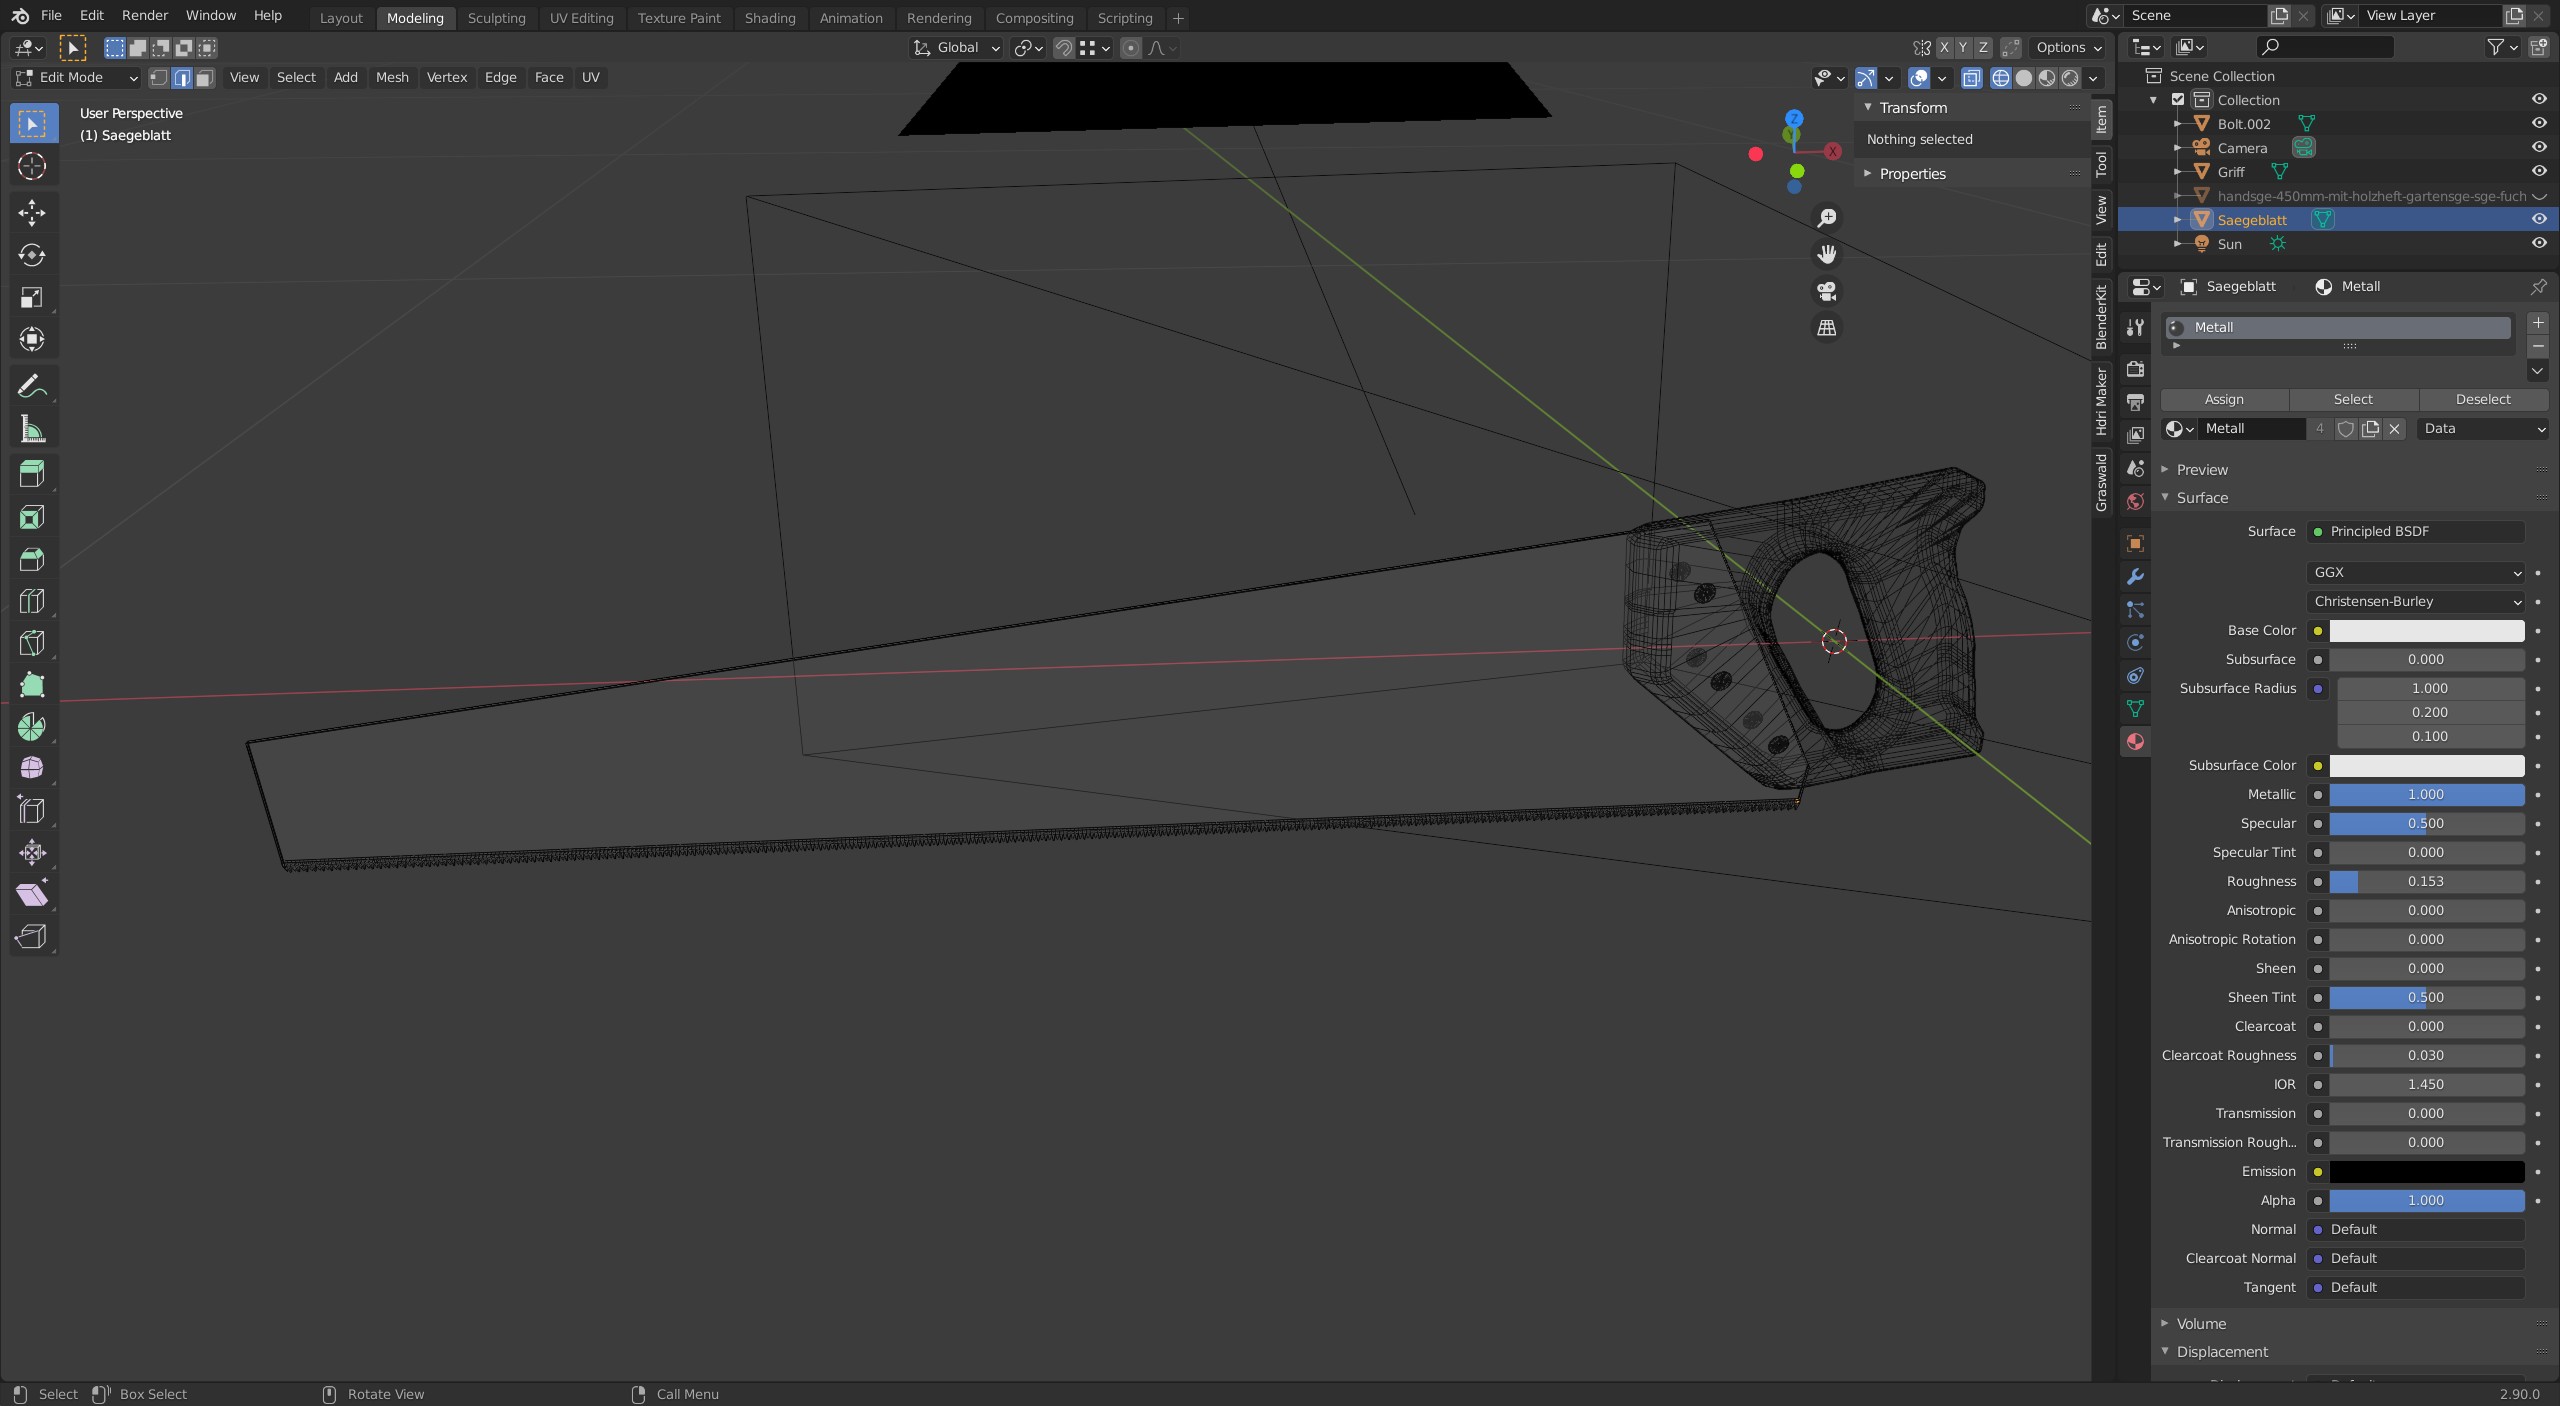Select the Knife tool
The width and height of the screenshot is (2560, 1406).
[32, 643]
